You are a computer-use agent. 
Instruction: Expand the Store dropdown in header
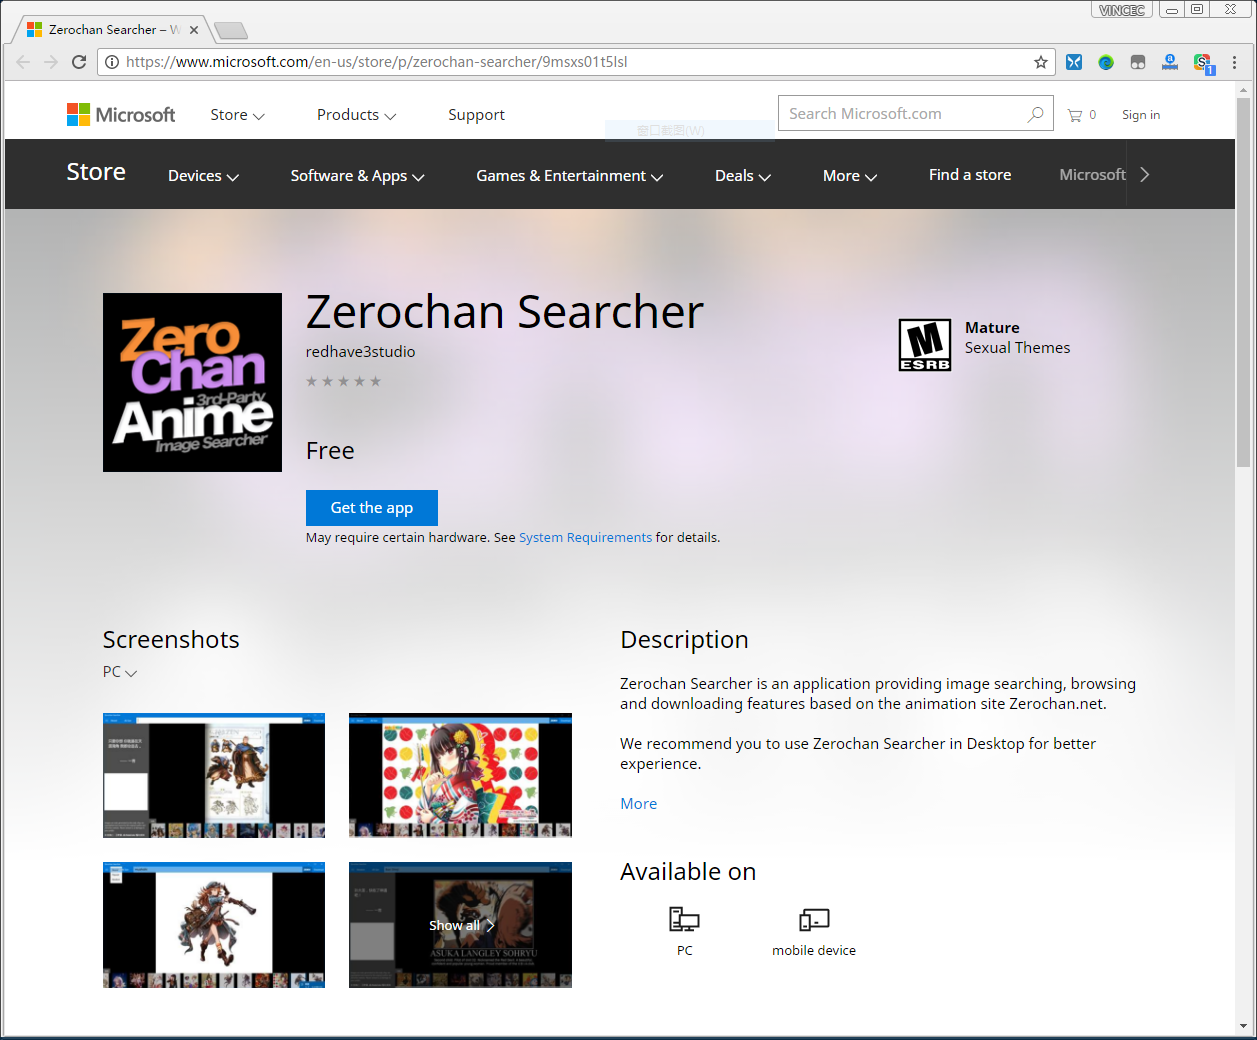(237, 115)
